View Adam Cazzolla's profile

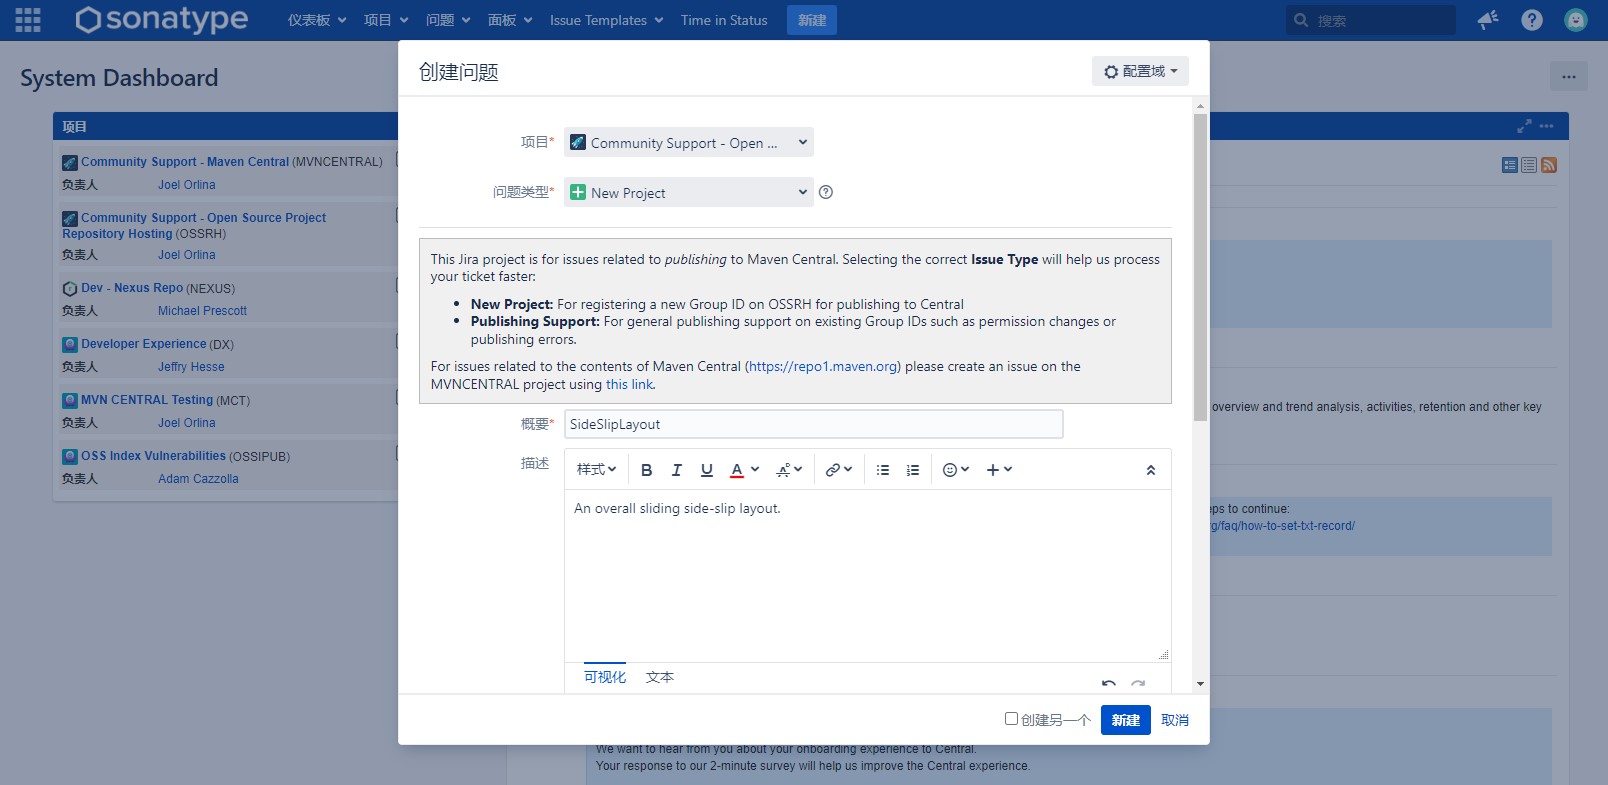(x=198, y=479)
